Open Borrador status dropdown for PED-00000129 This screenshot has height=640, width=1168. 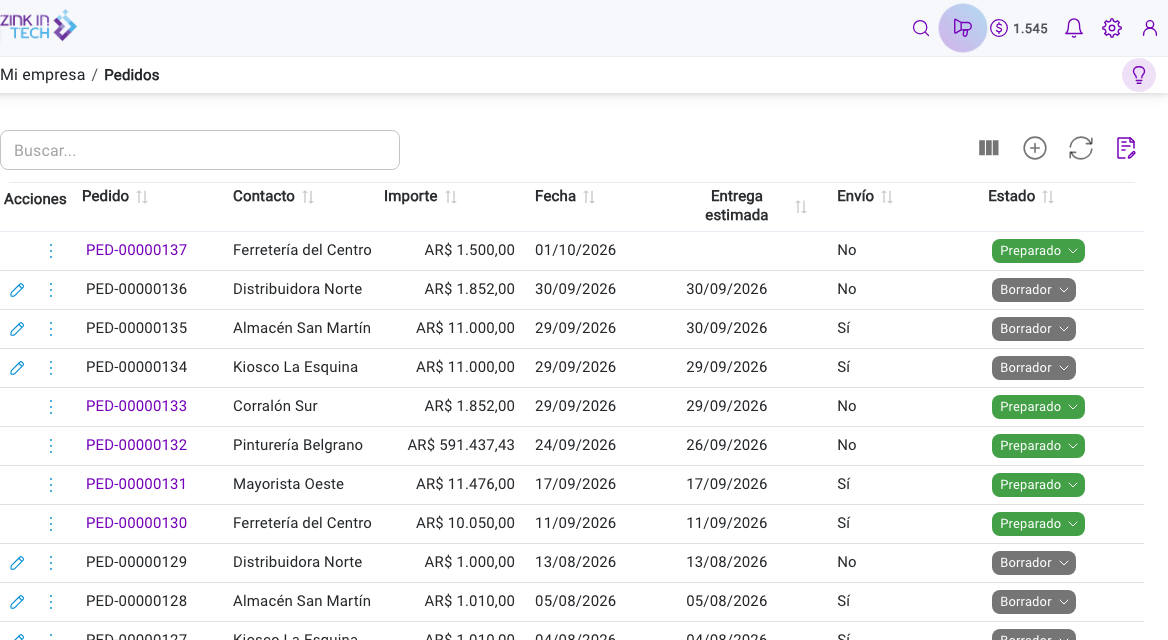(1033, 563)
